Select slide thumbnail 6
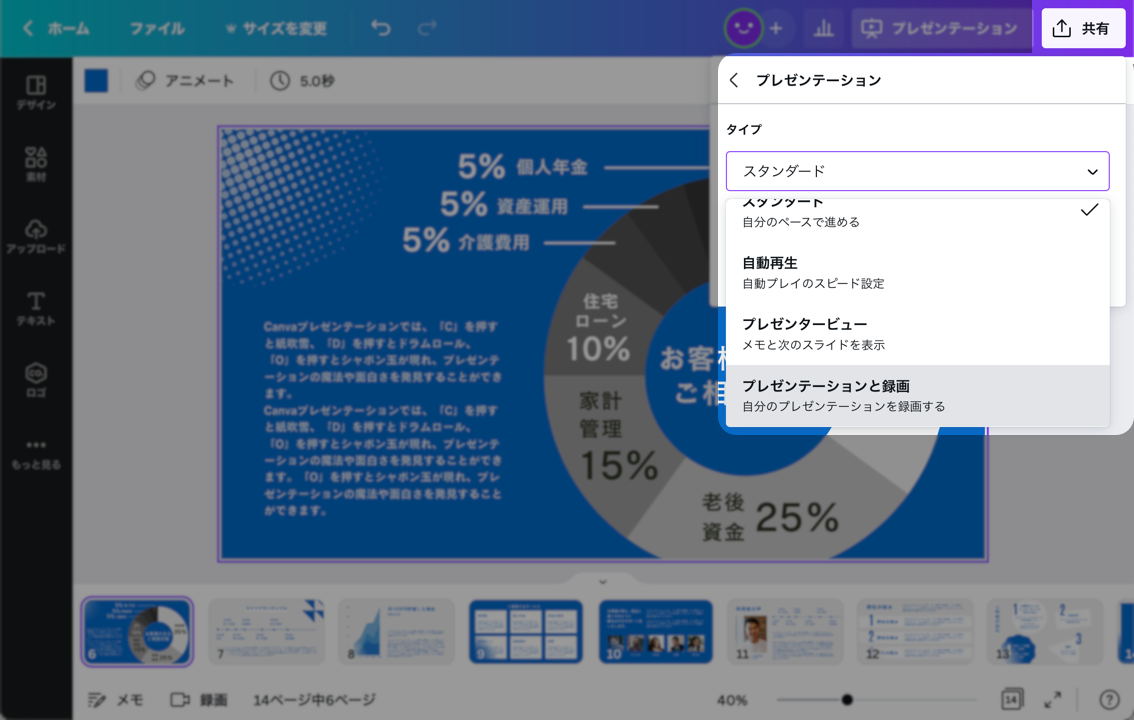The width and height of the screenshot is (1134, 720). [x=137, y=631]
